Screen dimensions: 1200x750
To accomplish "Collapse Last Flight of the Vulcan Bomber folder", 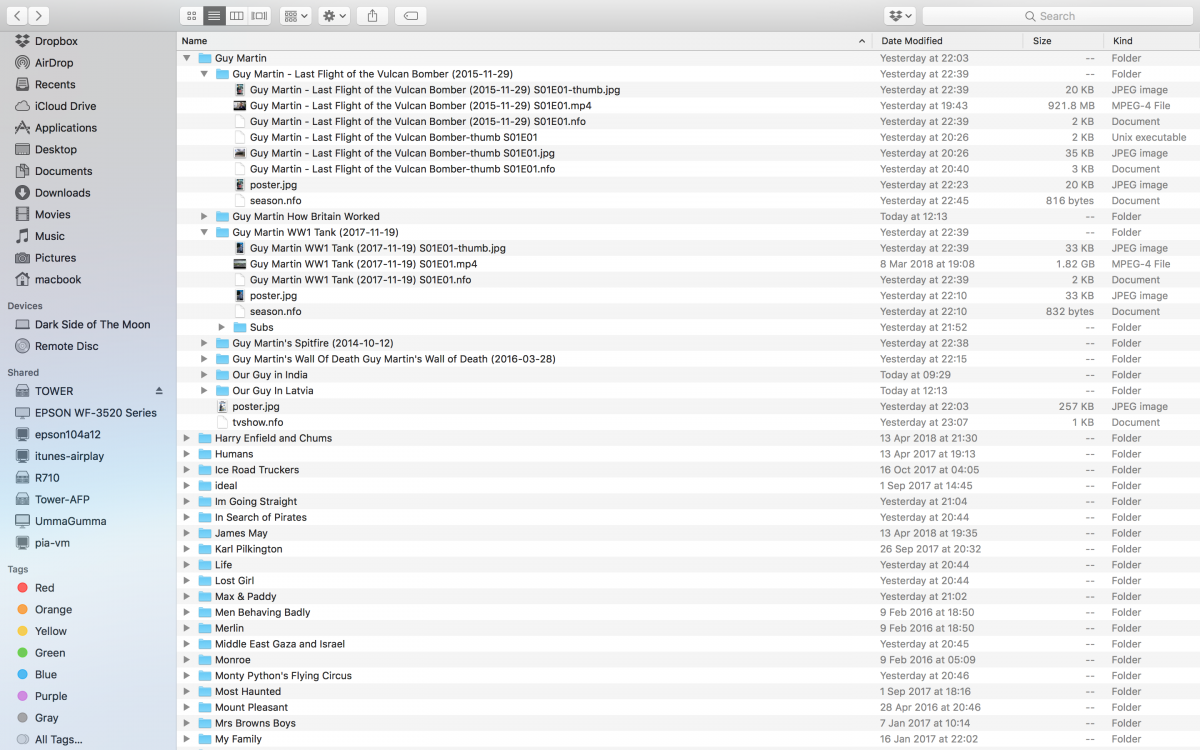I will (204, 74).
